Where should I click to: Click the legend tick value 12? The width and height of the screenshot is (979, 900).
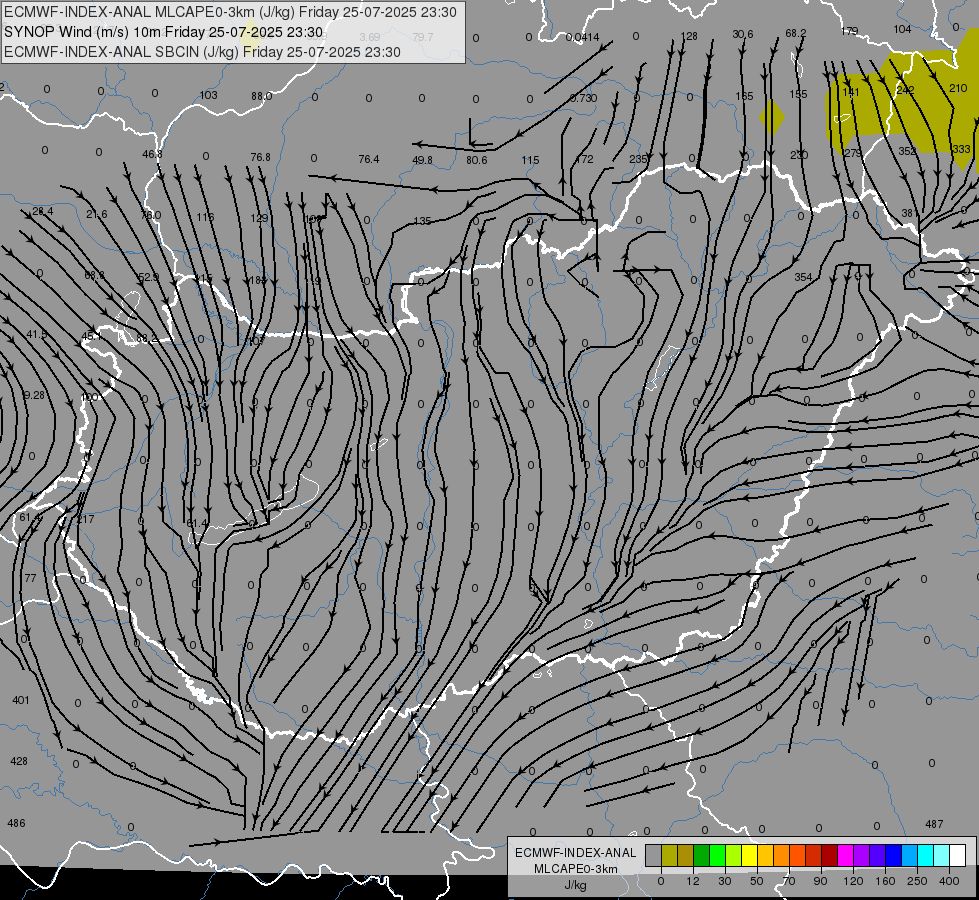[693, 881]
